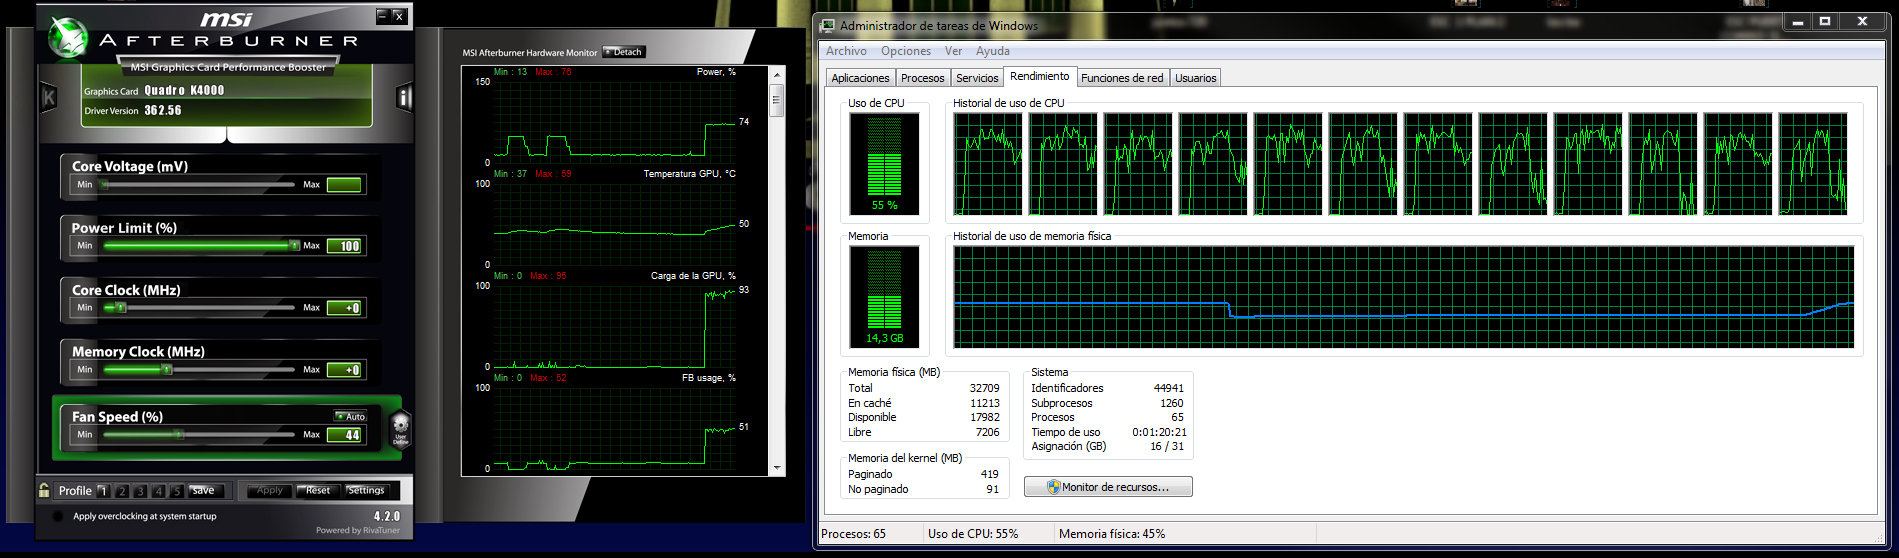Click the Core Clock value field +0
Viewport: 1899px width, 558px height.
[x=344, y=308]
